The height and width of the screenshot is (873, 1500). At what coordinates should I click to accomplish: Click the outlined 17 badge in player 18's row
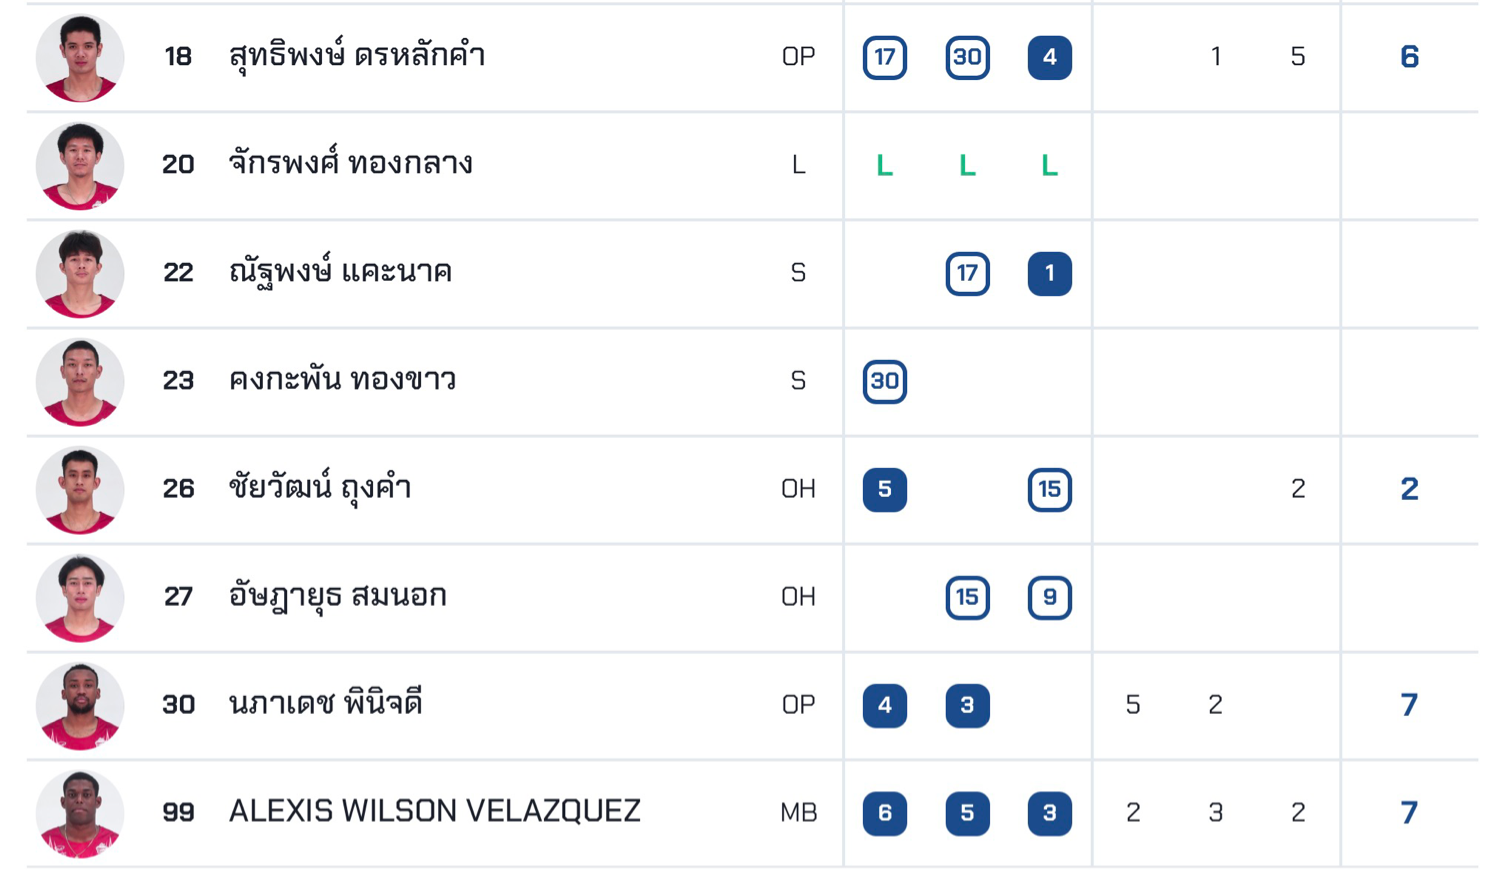coord(885,57)
